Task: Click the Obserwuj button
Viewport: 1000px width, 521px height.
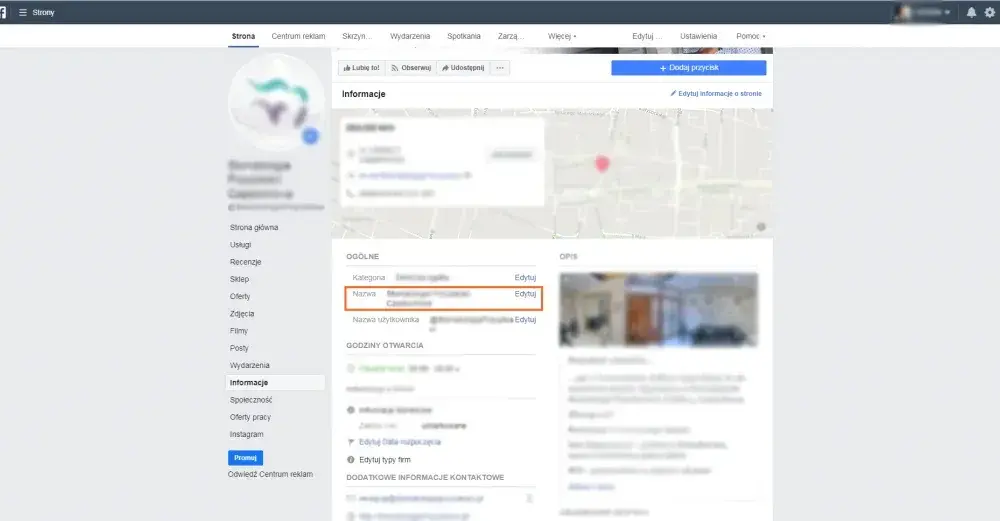Action: click(x=411, y=68)
